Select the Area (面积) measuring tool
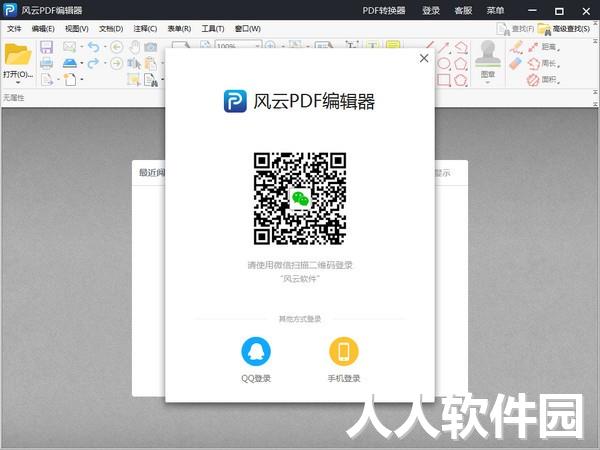 tap(543, 80)
